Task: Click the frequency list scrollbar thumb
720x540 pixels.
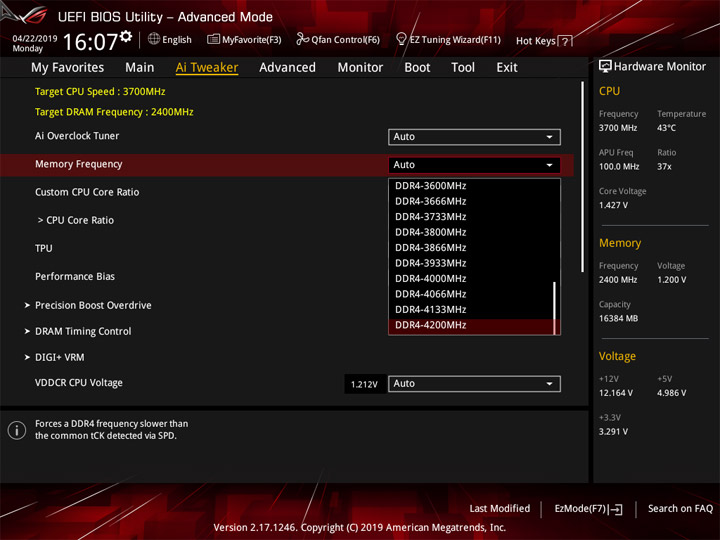Action: 555,307
